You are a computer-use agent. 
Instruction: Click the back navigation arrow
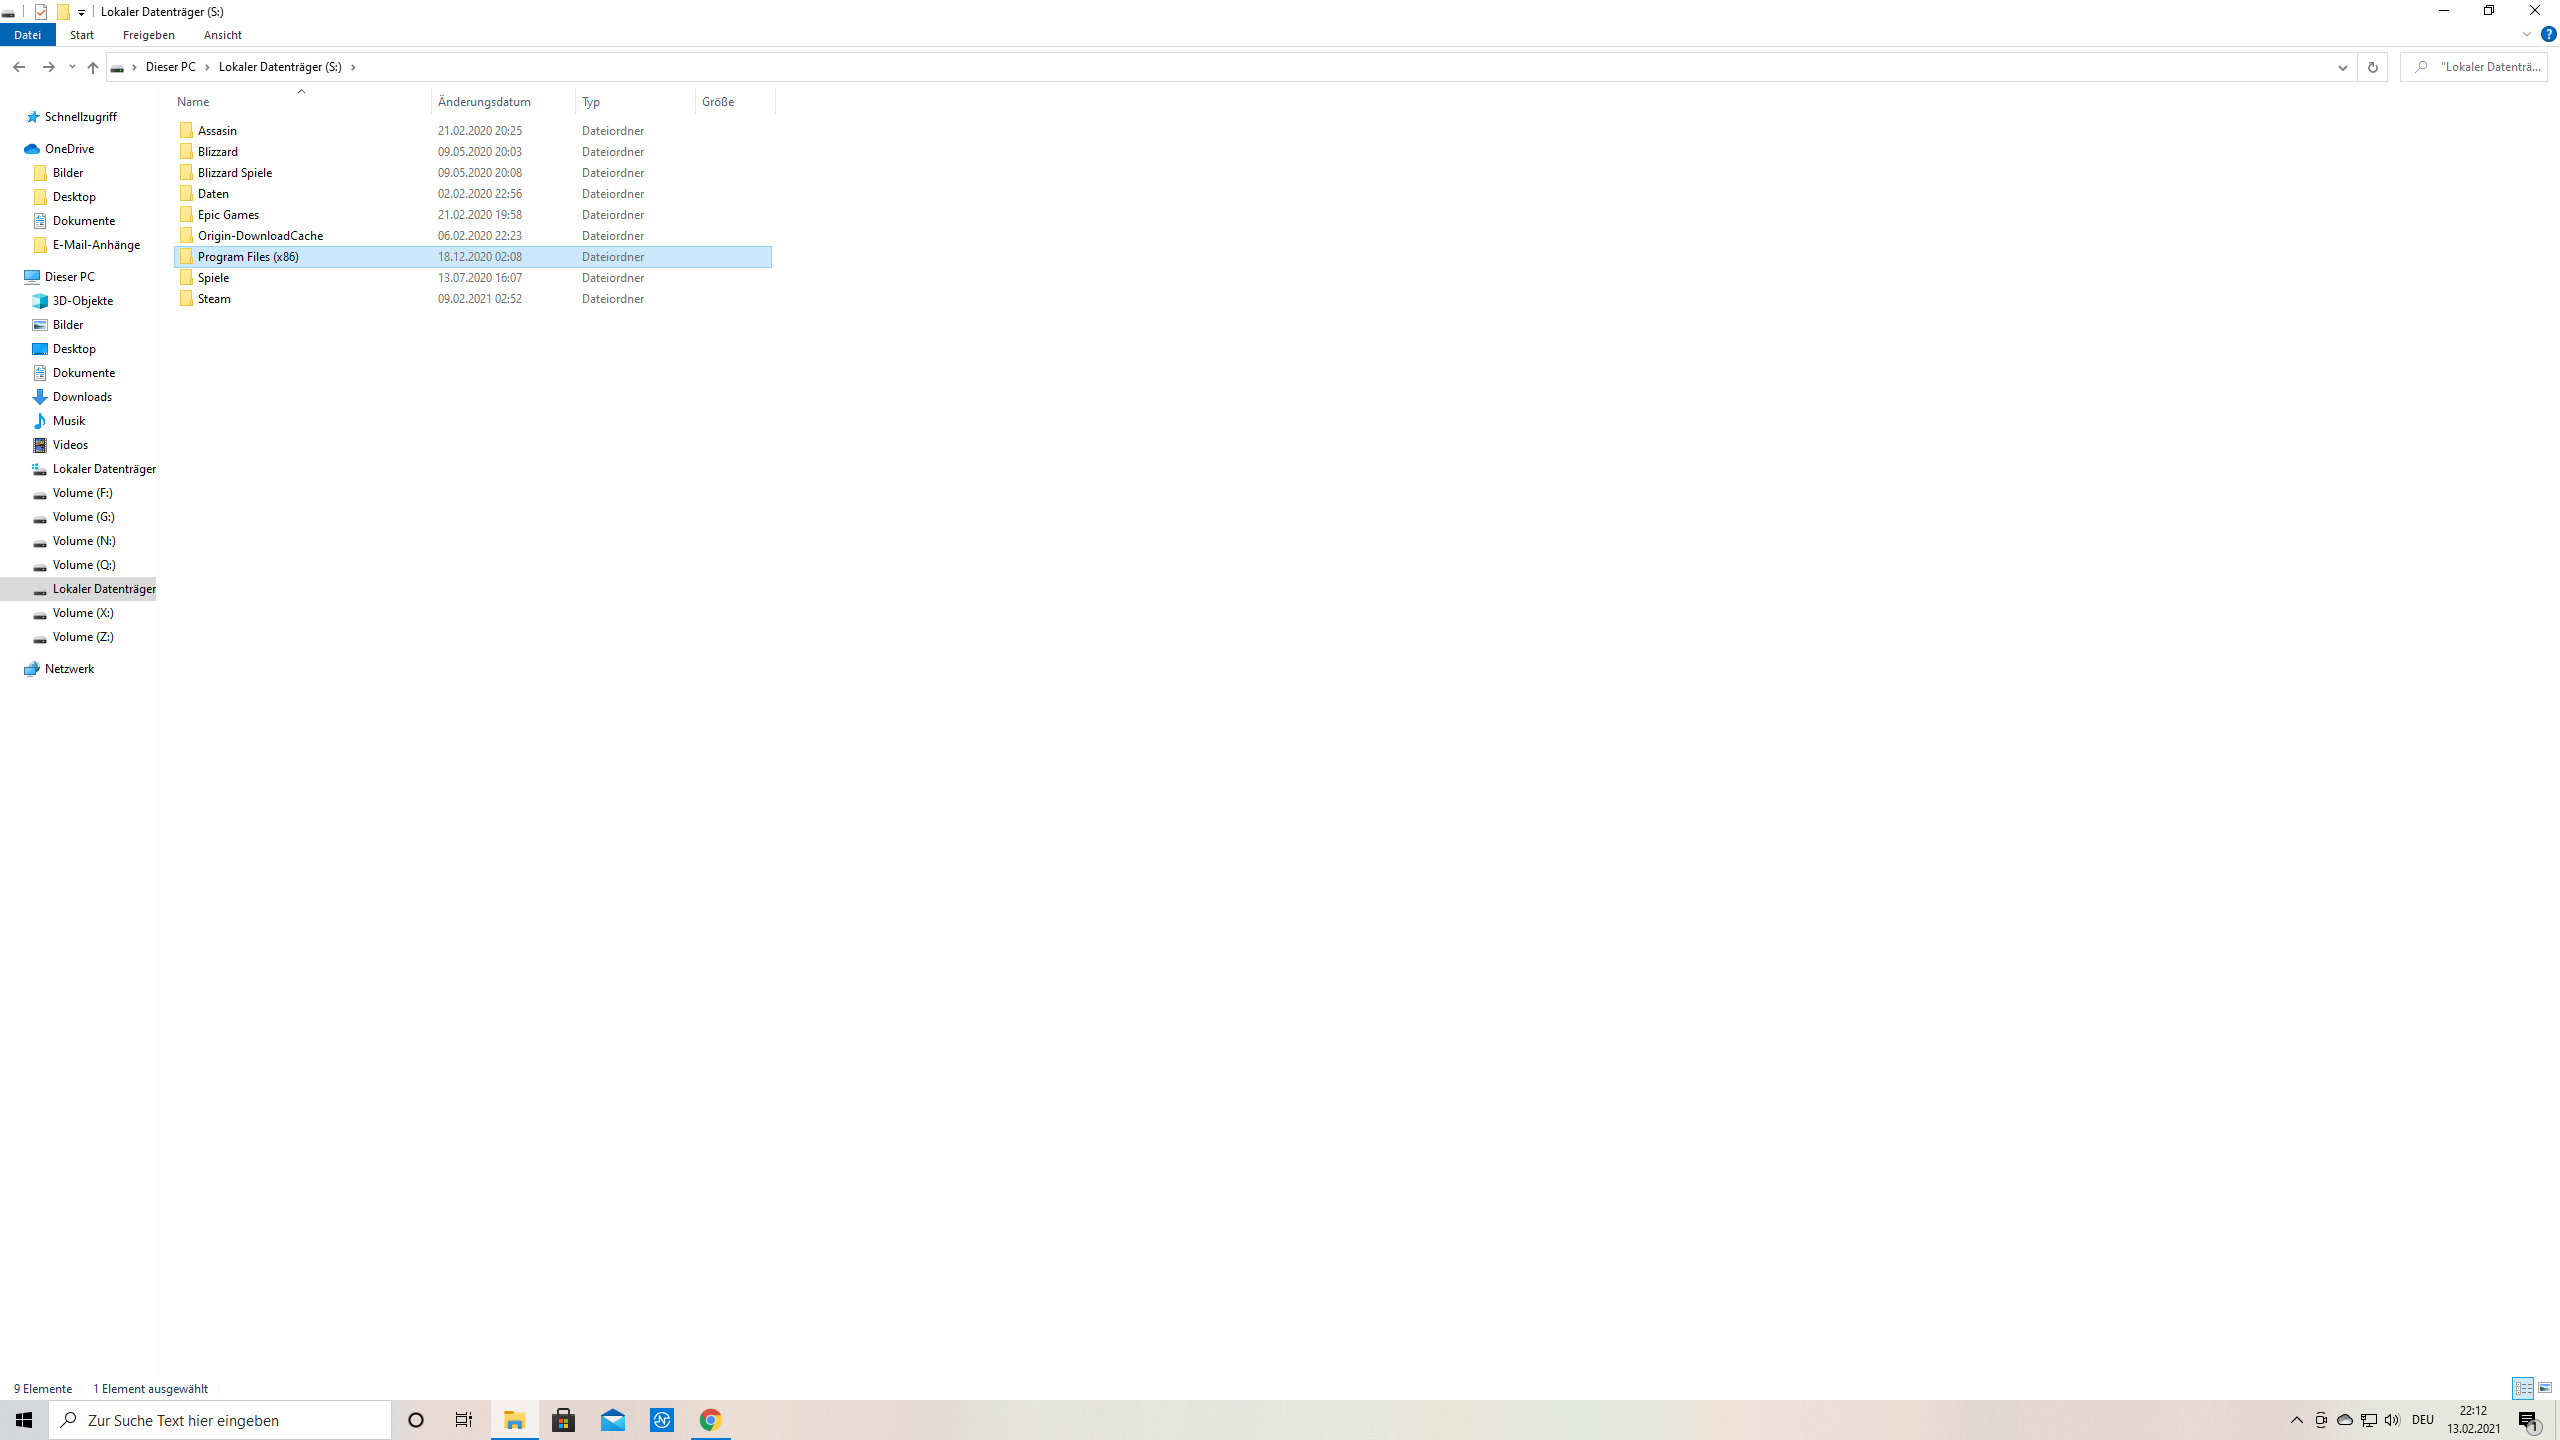tap(19, 67)
